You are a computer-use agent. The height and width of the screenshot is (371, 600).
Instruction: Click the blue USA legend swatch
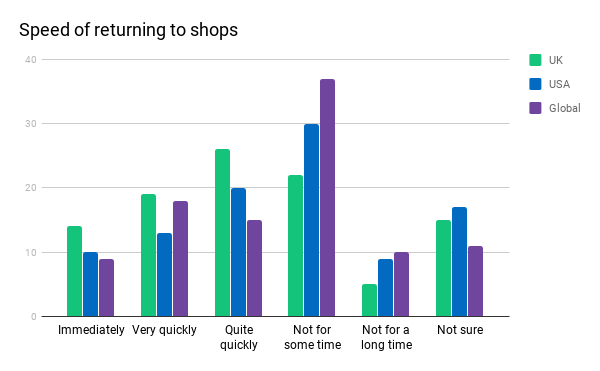click(x=535, y=84)
